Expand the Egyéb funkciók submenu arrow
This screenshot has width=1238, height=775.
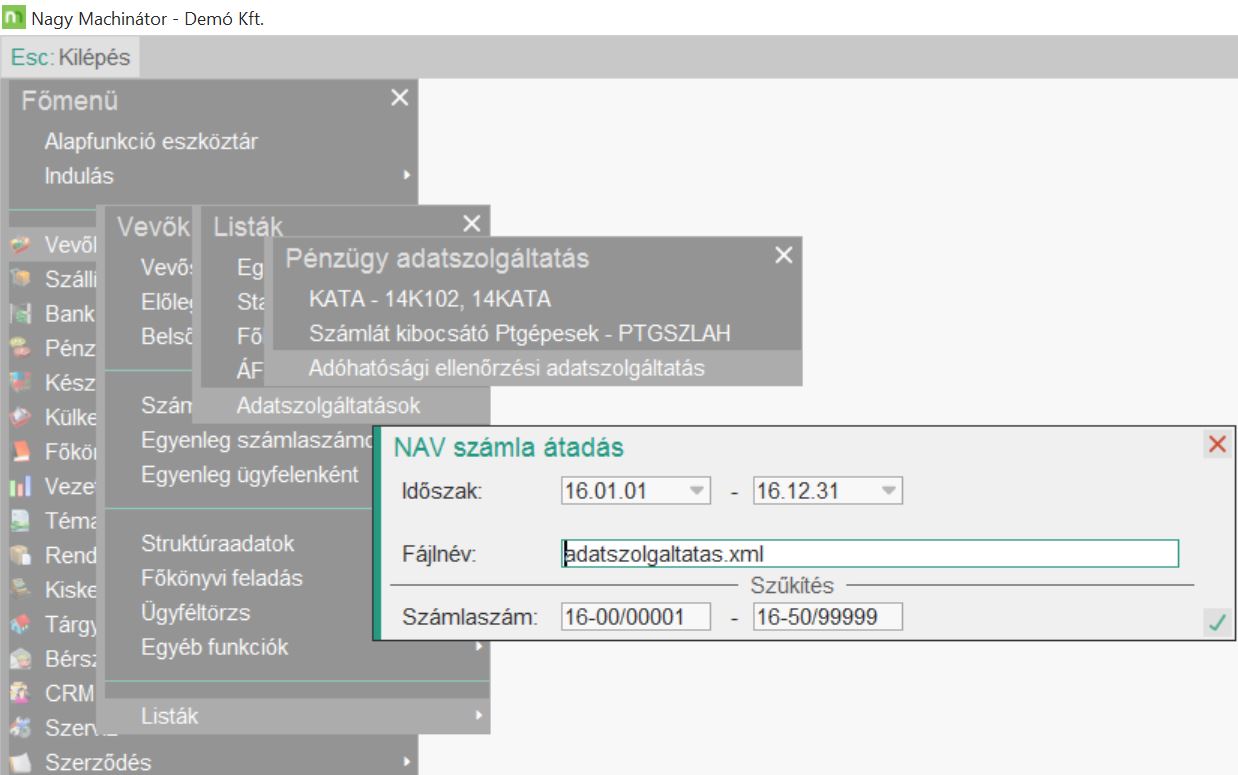pos(480,647)
